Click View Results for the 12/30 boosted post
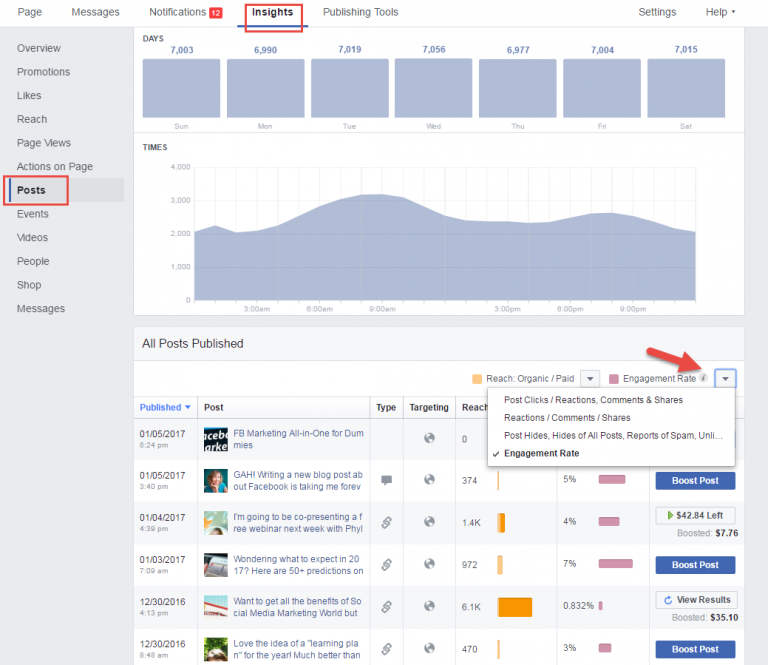This screenshot has height=665, width=768. point(696,600)
